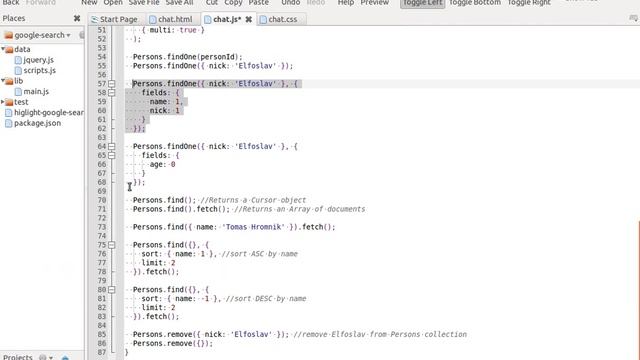Click the Paste toolbar button
This screenshot has width=640, height=360.
[x=259, y=2]
